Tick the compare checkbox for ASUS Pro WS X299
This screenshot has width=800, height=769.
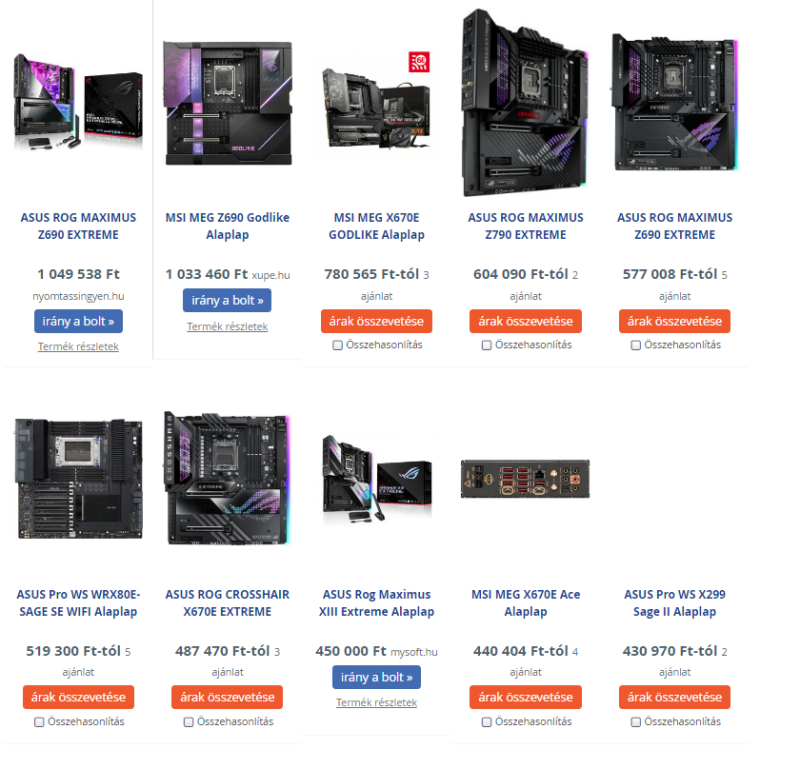635,722
